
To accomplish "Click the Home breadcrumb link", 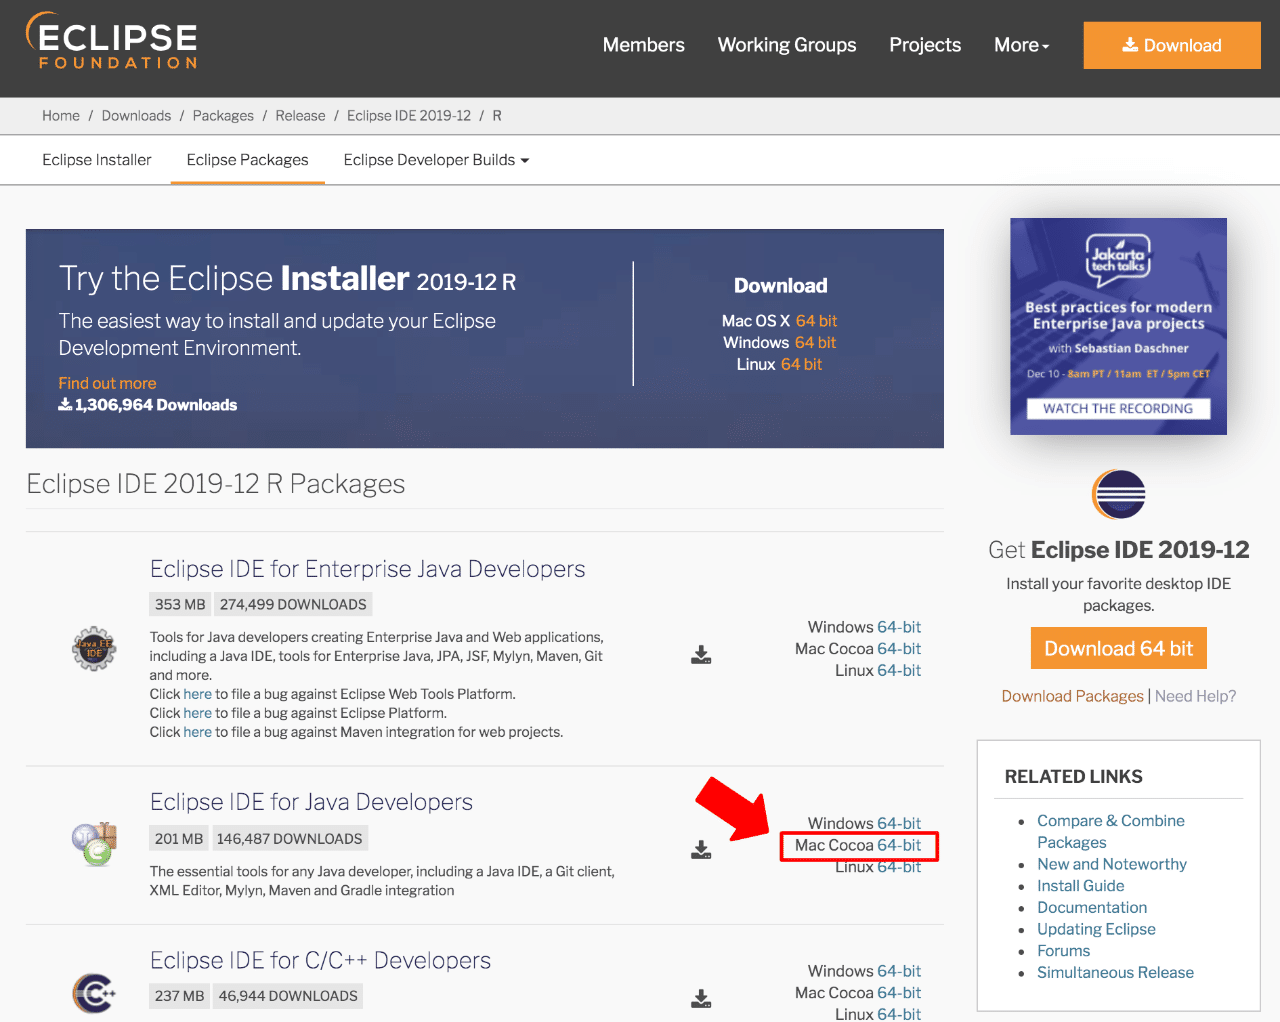I will coord(61,116).
